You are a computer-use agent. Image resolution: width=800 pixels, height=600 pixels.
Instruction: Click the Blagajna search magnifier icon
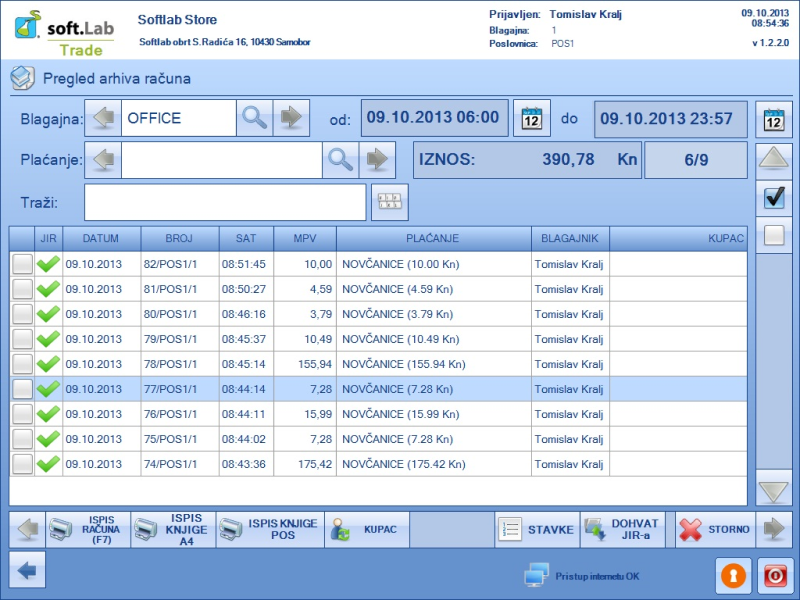pos(255,118)
